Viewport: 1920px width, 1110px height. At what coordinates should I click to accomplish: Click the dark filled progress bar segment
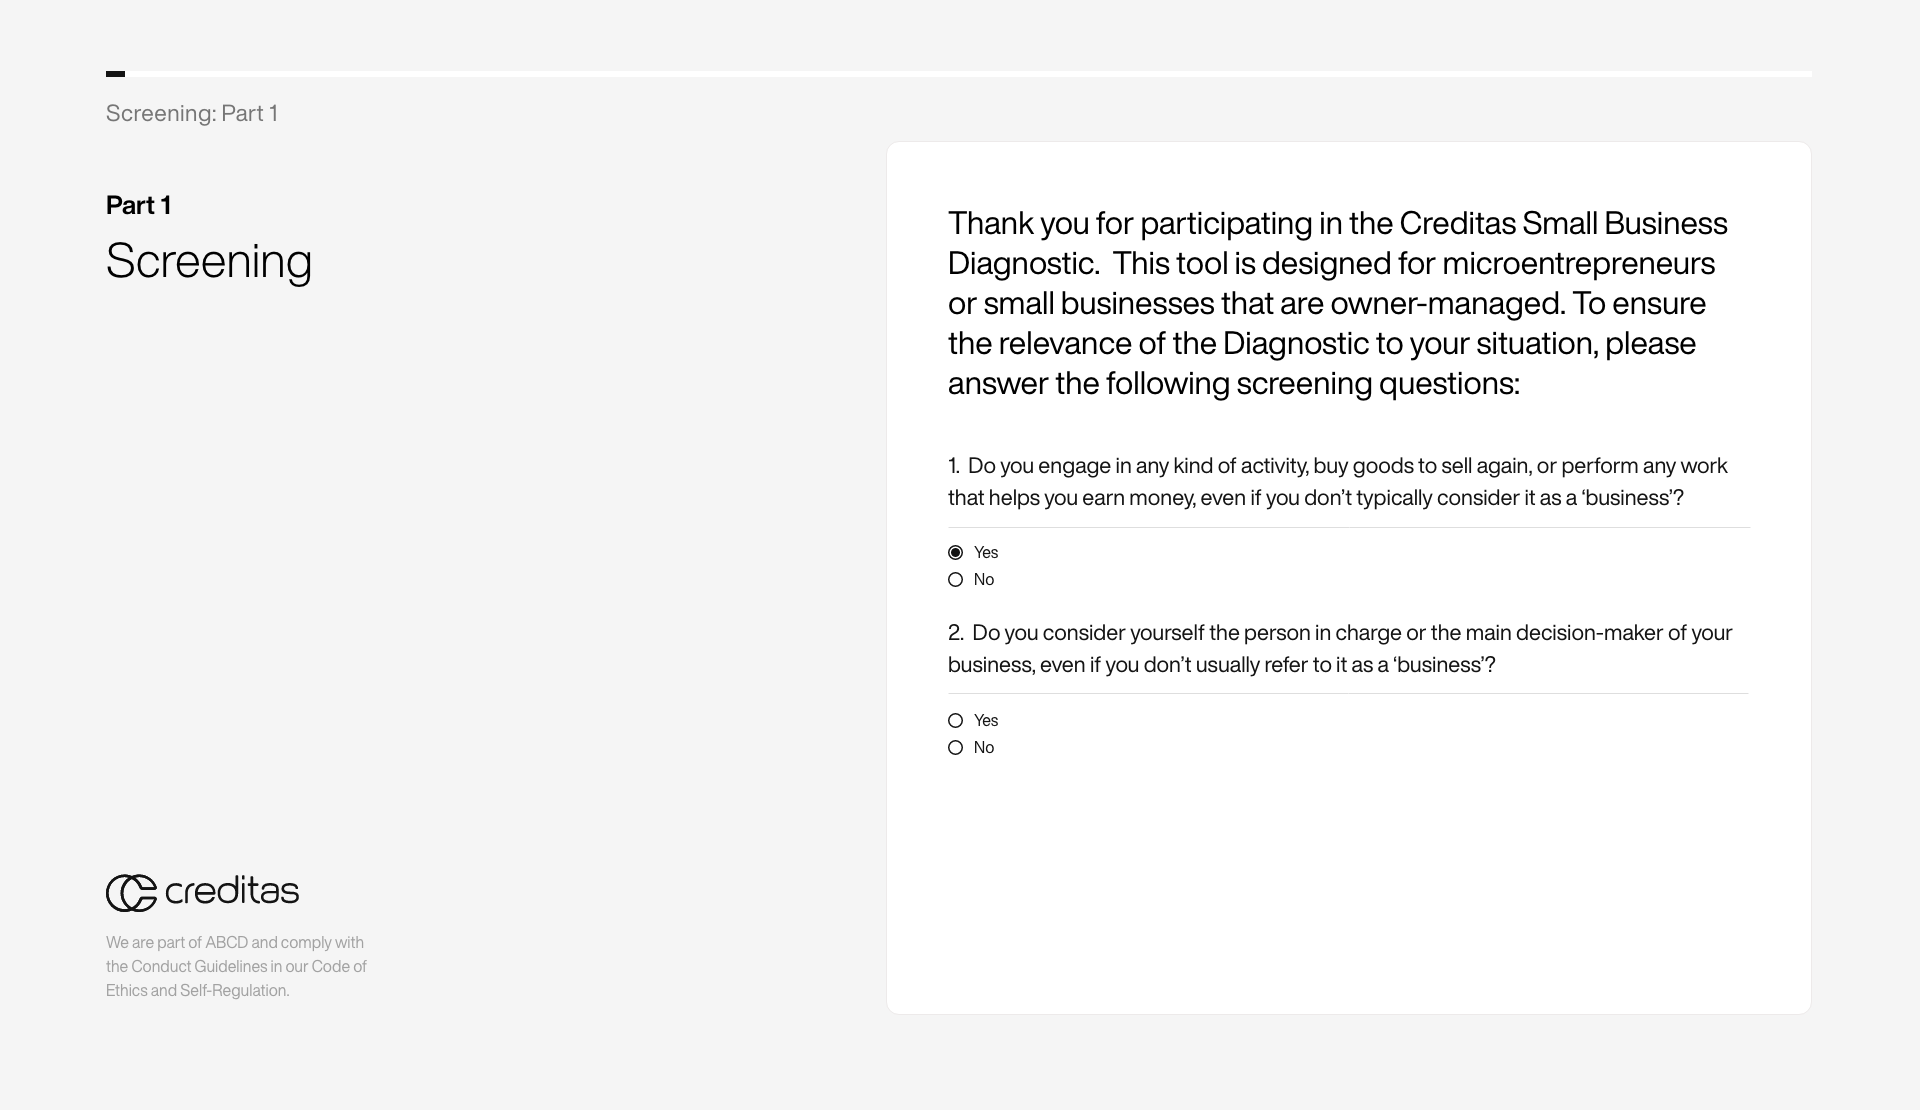coord(115,74)
